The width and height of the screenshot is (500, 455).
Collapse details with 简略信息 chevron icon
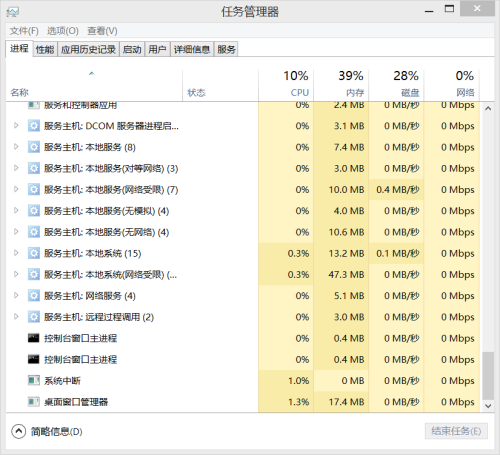pyautogui.click(x=19, y=431)
